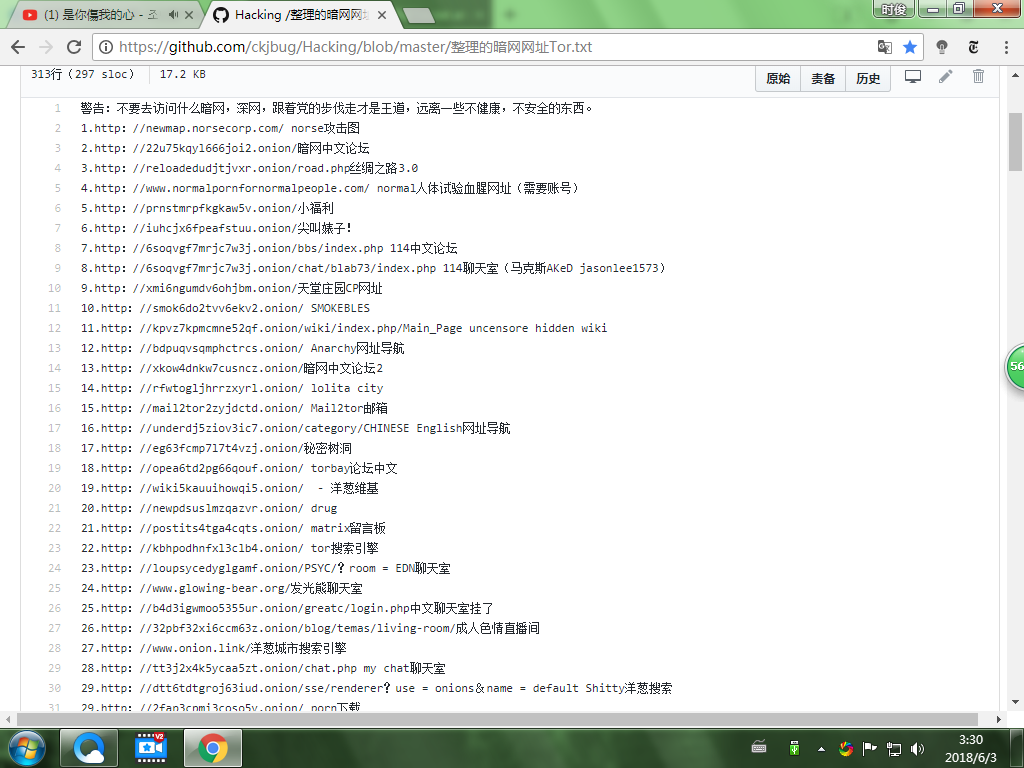The height and width of the screenshot is (768, 1024).
Task: Open the translate page icon
Action: [x=885, y=47]
